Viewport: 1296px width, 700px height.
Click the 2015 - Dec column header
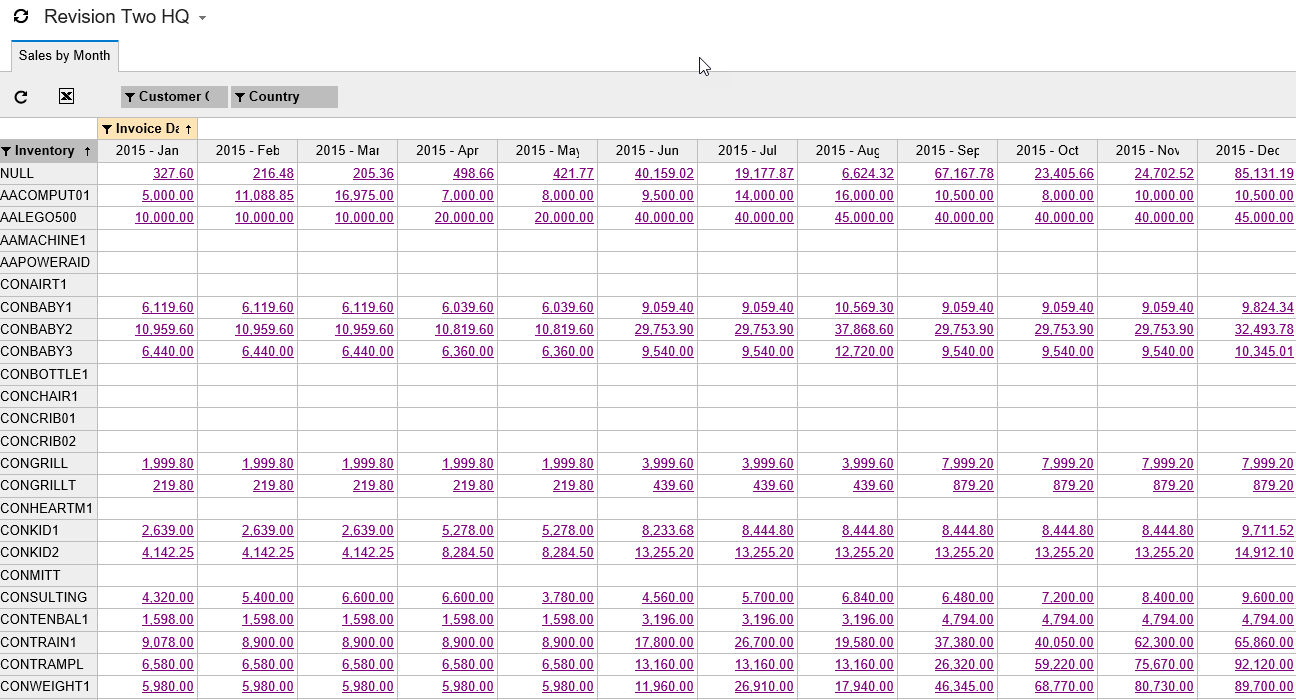[x=1246, y=151]
